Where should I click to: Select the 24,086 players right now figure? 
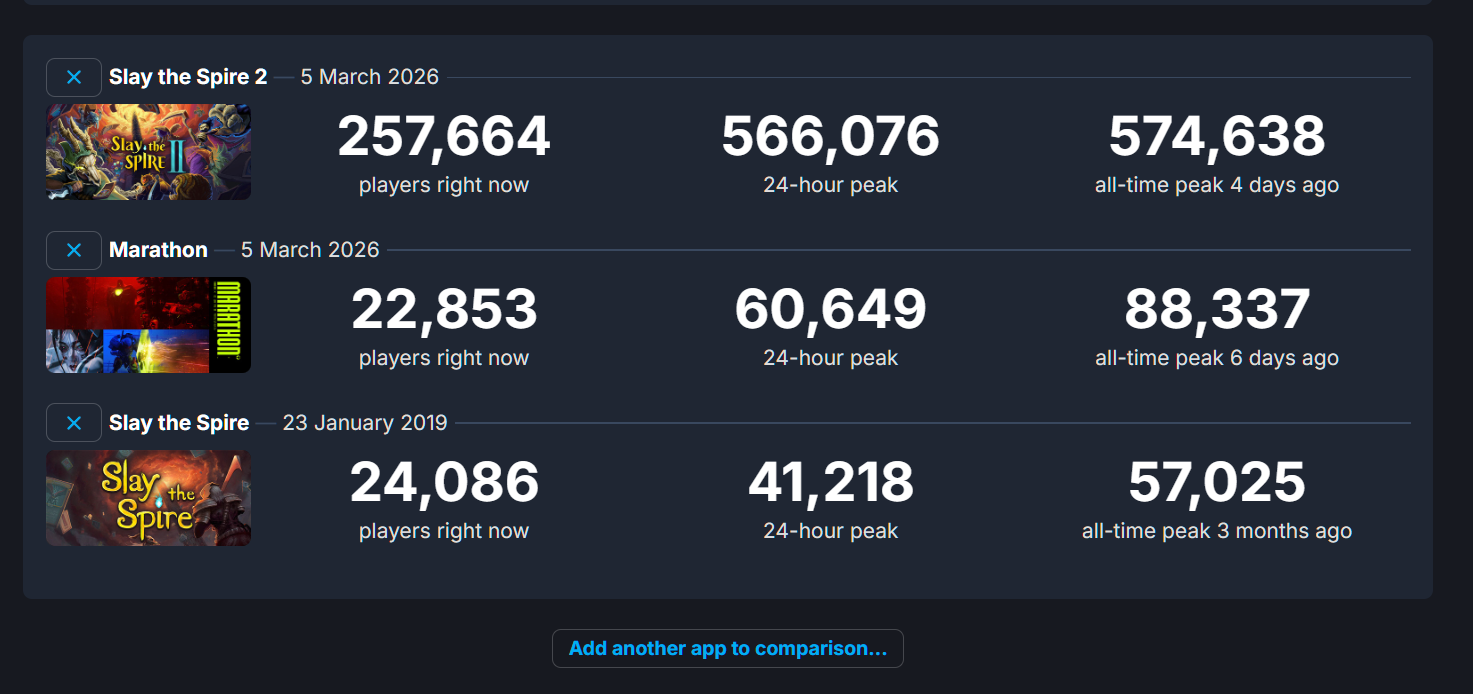pyautogui.click(x=444, y=483)
